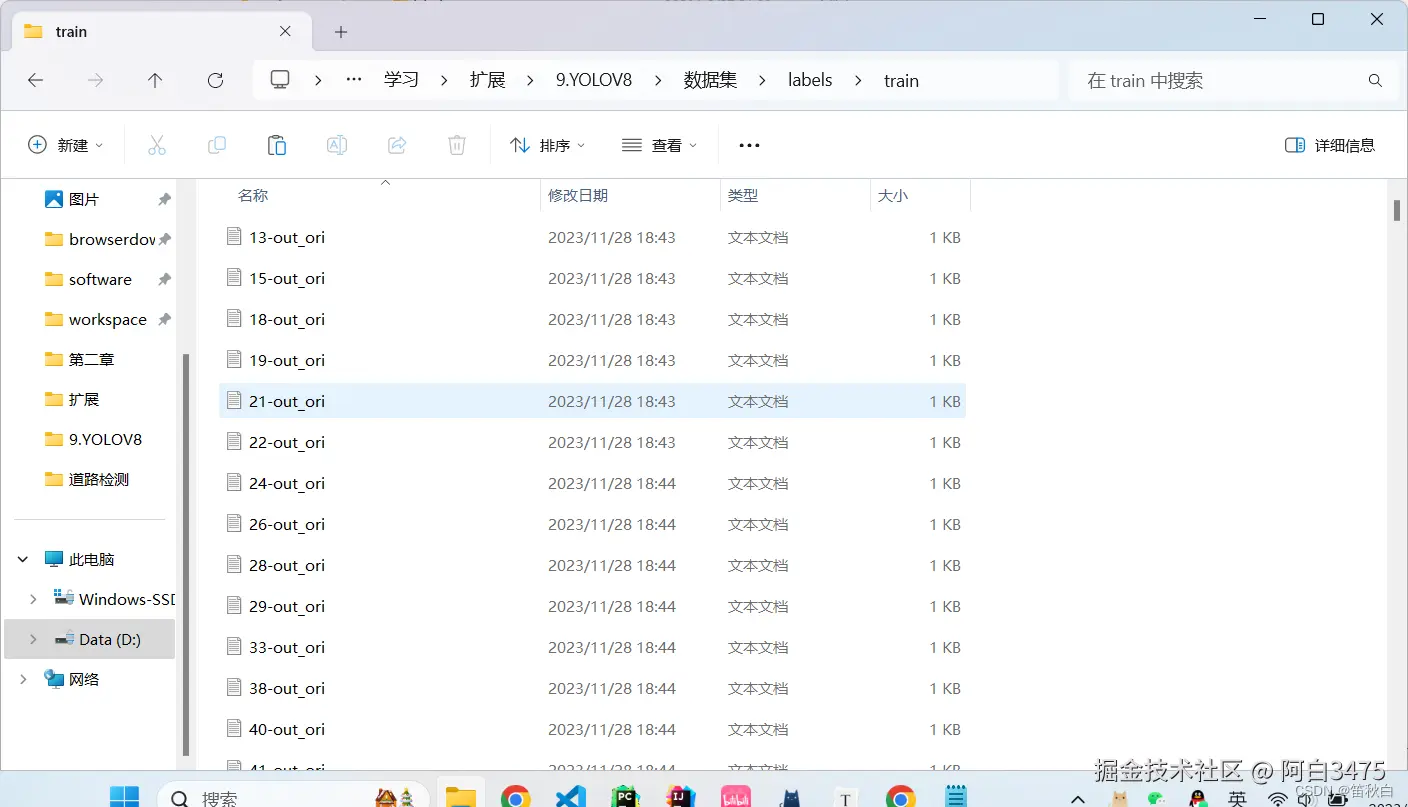The width and height of the screenshot is (1408, 807).
Task: Rename the selected file using toolbar icon
Action: [x=336, y=145]
